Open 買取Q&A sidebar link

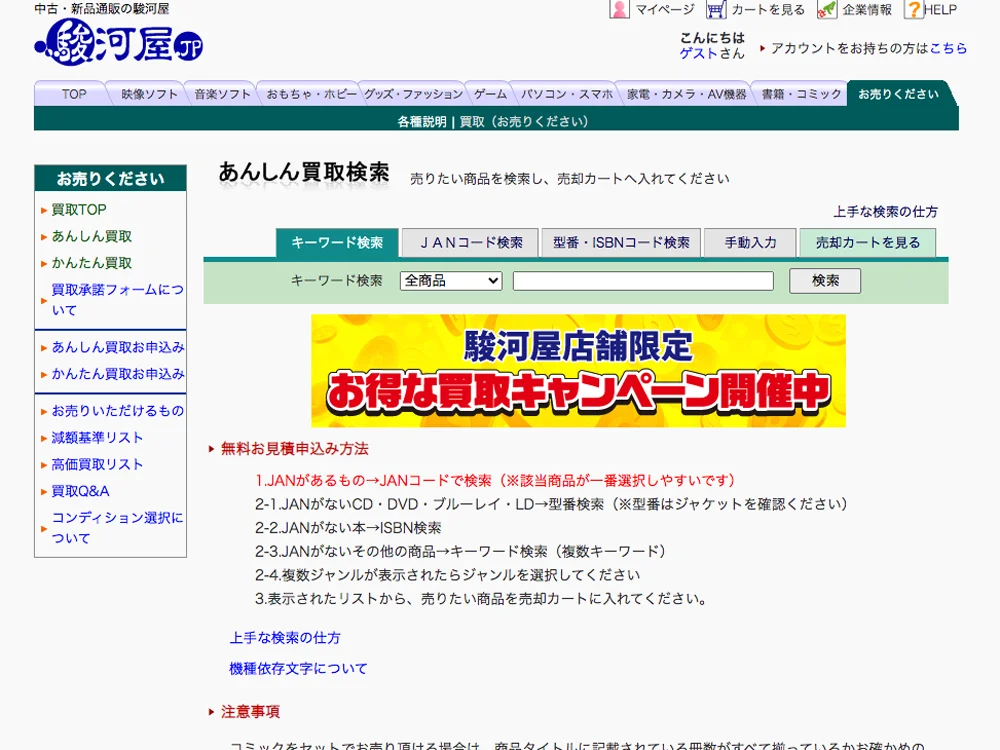click(x=80, y=492)
